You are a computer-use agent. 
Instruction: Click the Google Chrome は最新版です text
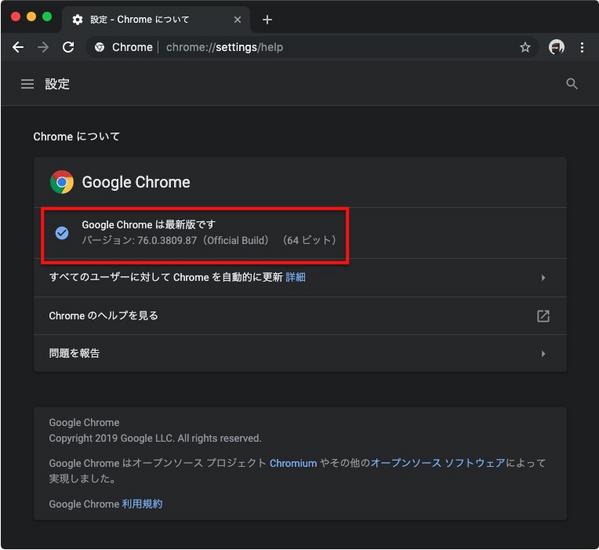click(149, 225)
